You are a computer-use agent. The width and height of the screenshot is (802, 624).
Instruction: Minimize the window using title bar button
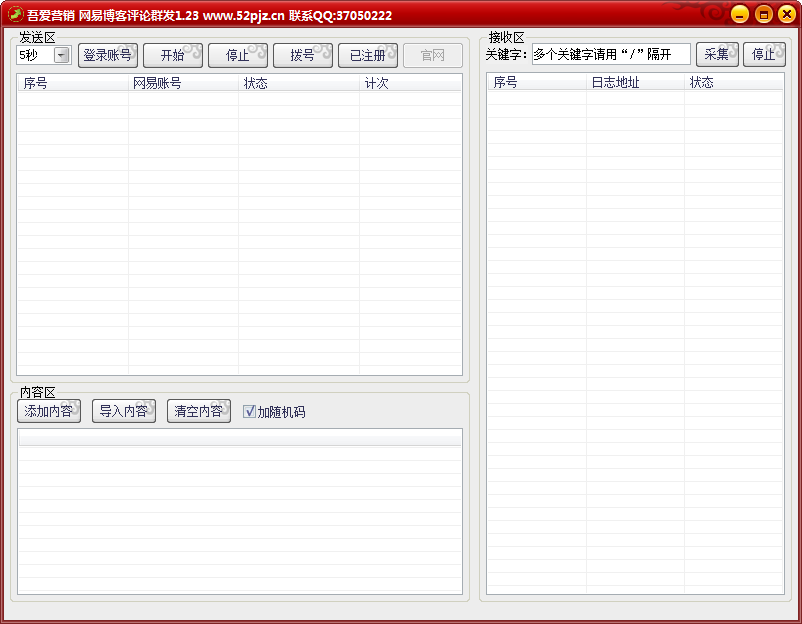click(x=739, y=14)
